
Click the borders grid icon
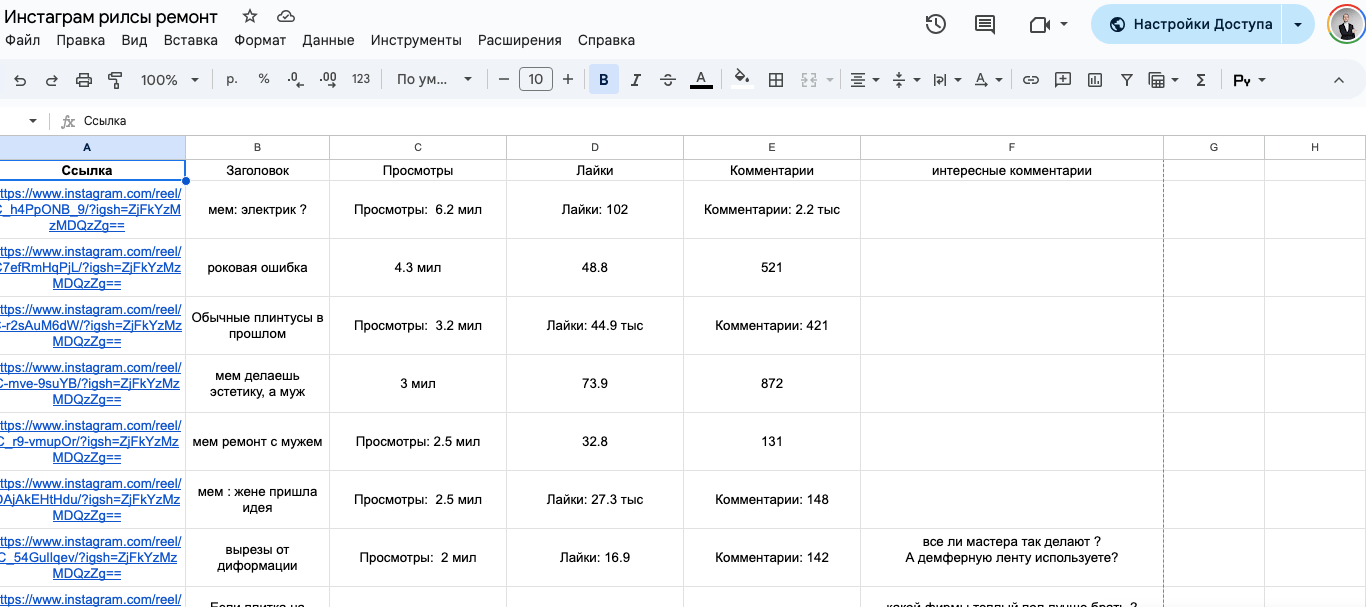(x=775, y=80)
